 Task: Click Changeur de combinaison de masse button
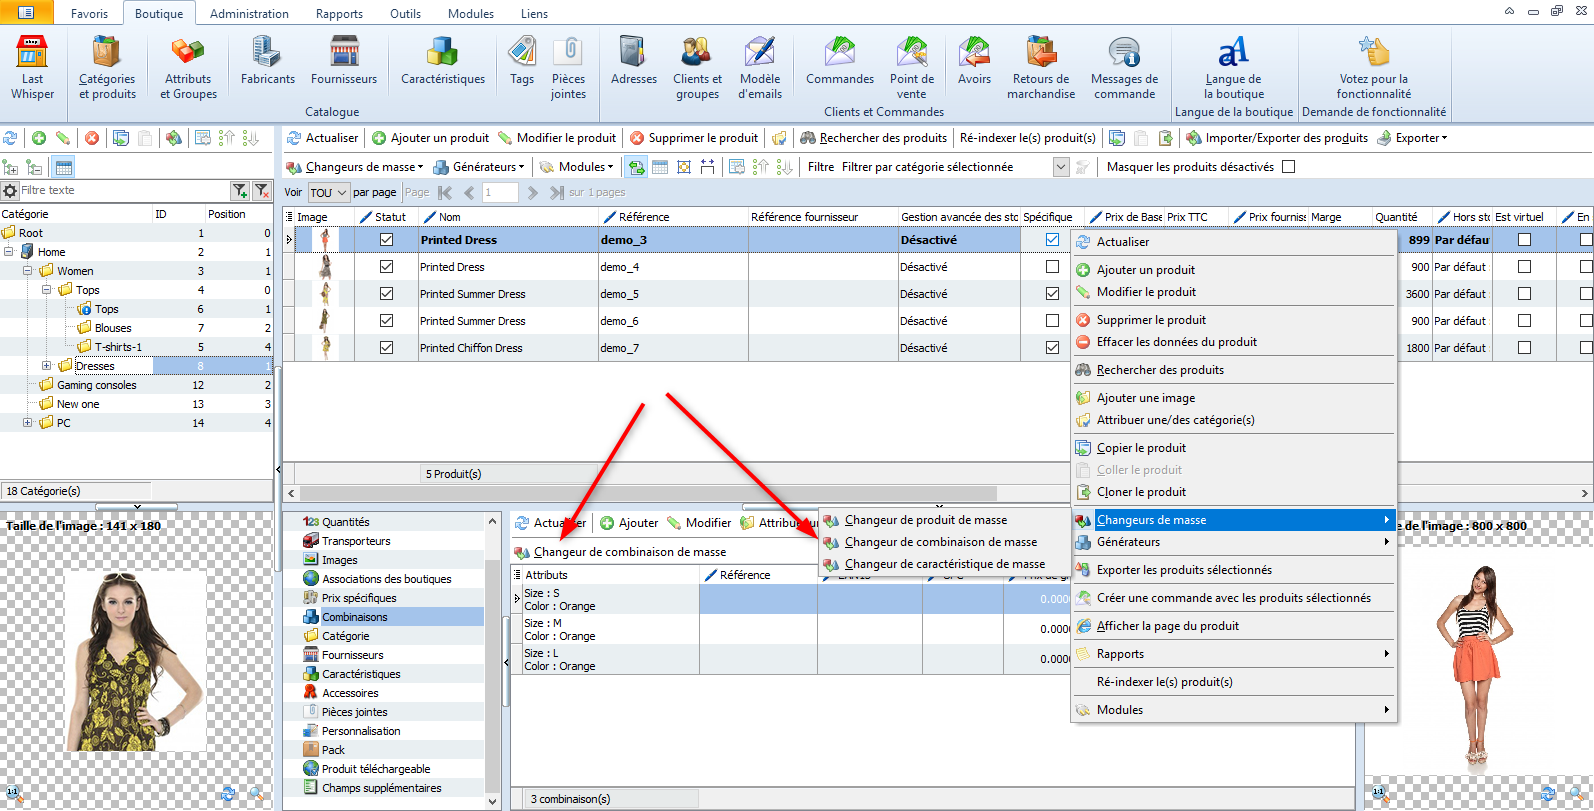point(620,552)
